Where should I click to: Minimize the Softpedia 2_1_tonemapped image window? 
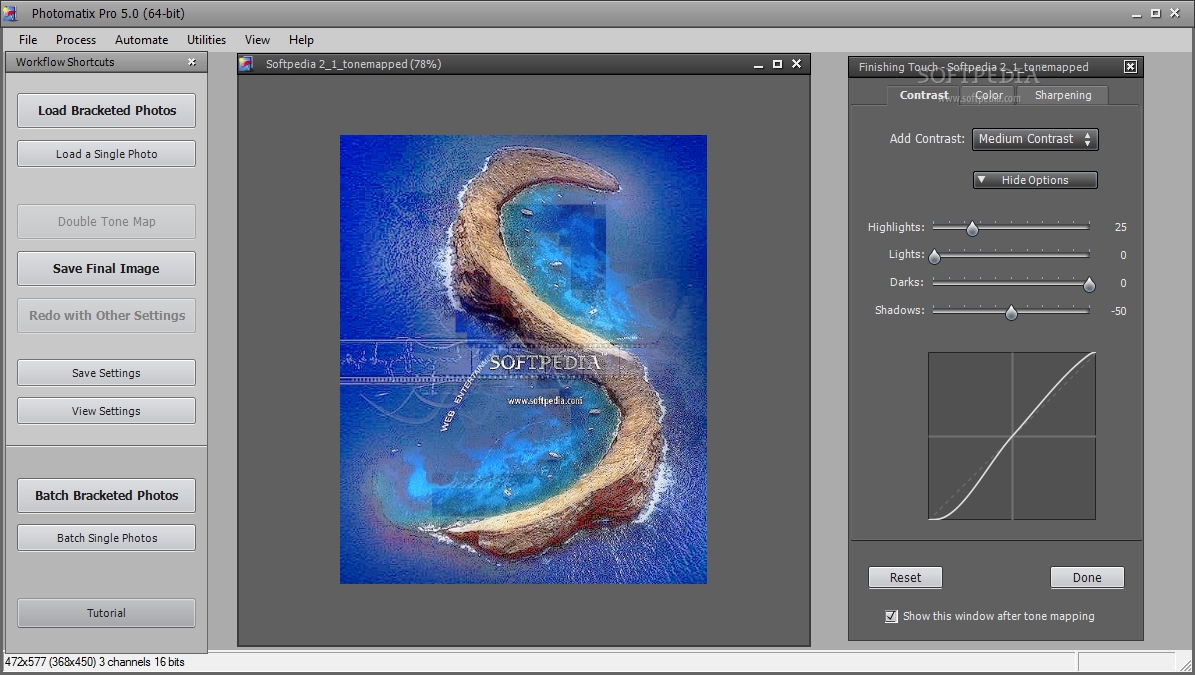[x=758, y=65]
